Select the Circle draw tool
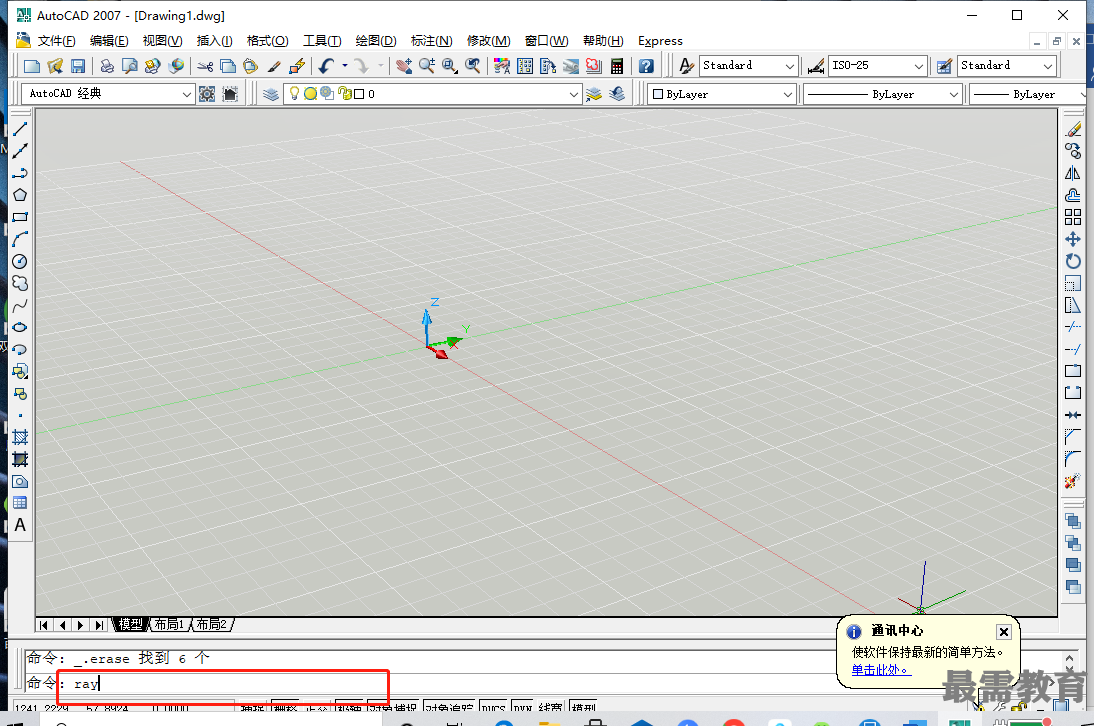The height and width of the screenshot is (726, 1094). 20,262
